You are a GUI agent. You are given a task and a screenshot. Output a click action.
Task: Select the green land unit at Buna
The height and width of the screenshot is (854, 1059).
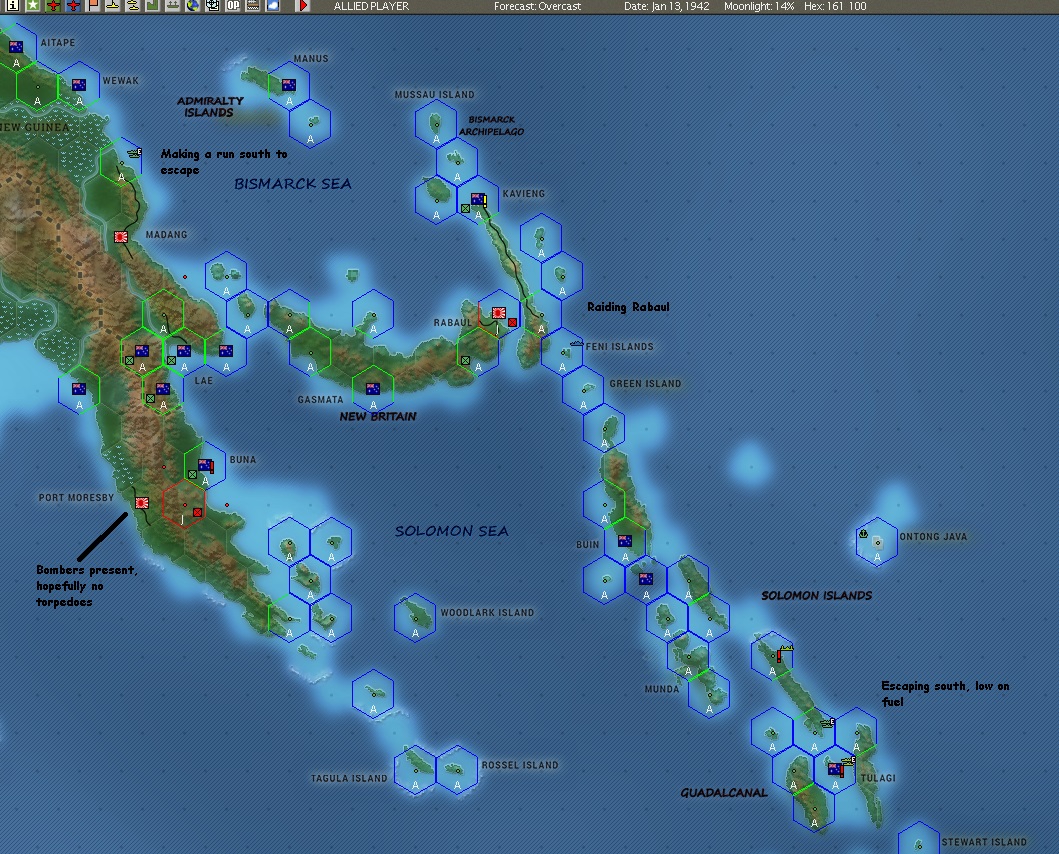tap(192, 475)
